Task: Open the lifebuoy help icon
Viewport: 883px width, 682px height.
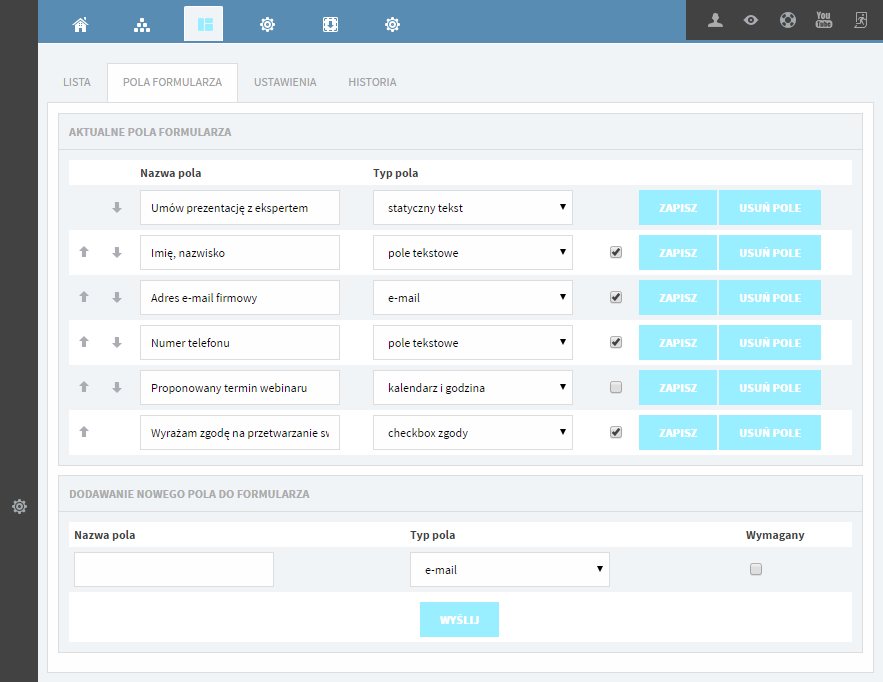Action: coord(788,20)
